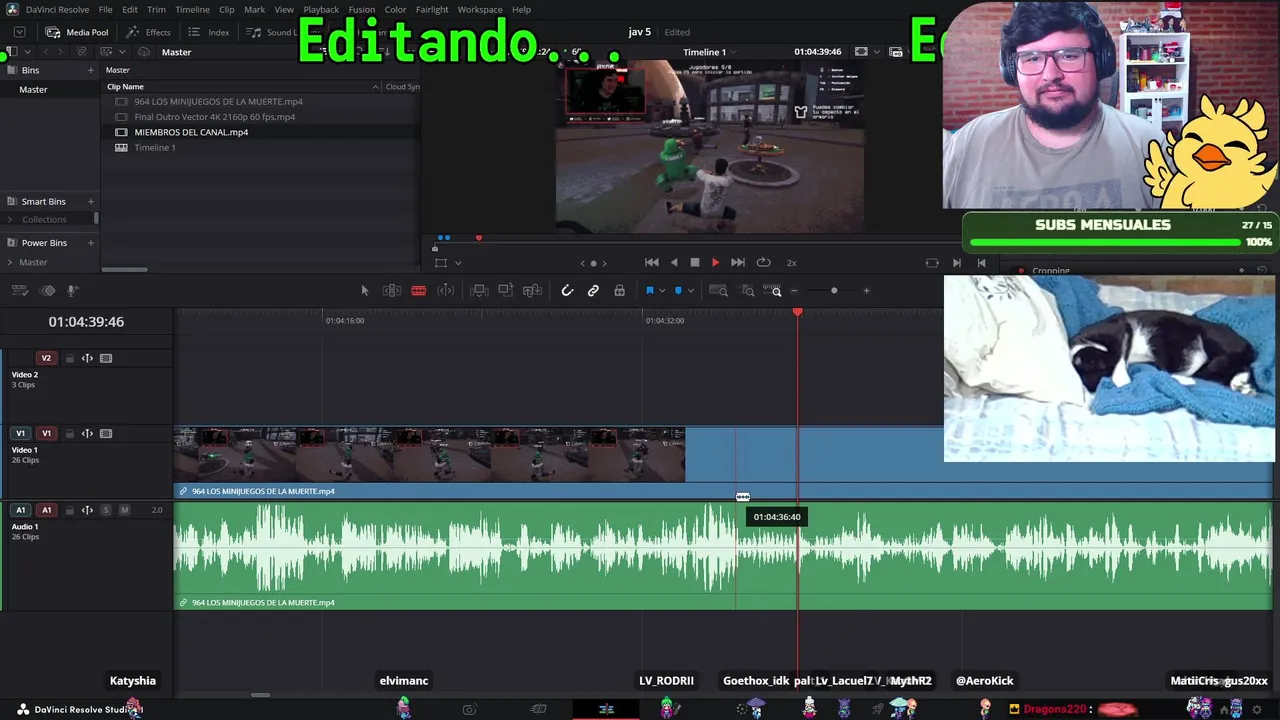The width and height of the screenshot is (1280, 720).
Task: Add a blue flag to the clip
Action: click(650, 291)
